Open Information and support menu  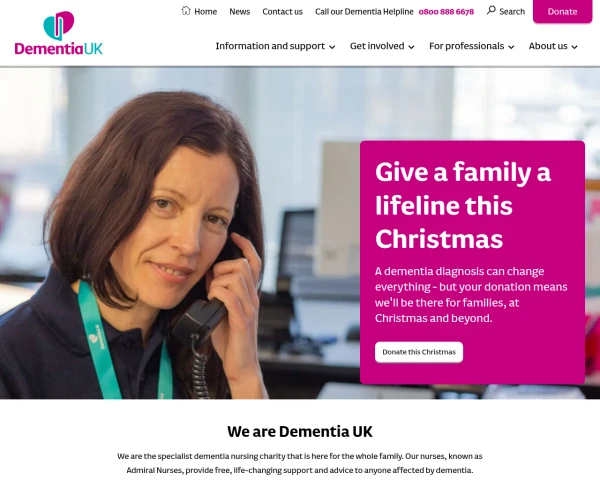pos(270,46)
